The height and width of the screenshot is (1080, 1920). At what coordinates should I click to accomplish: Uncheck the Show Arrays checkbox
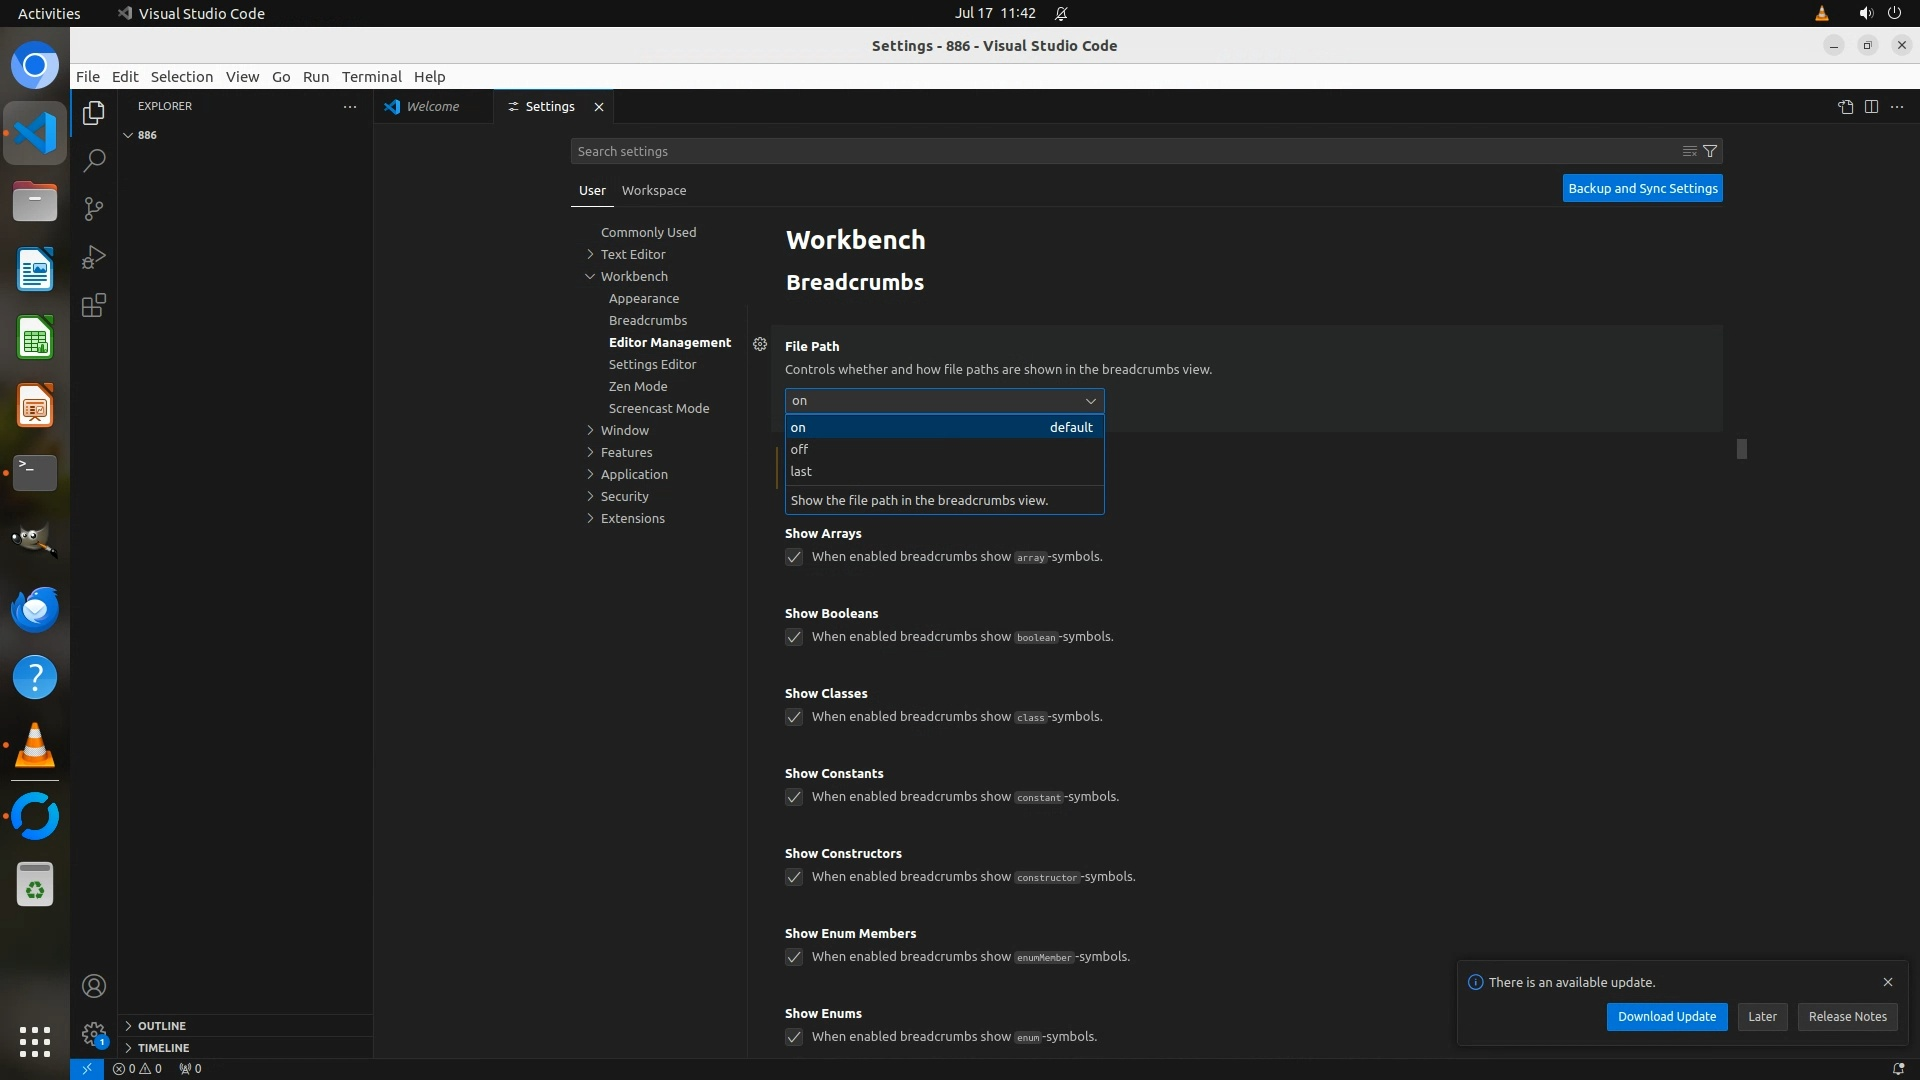tap(794, 557)
